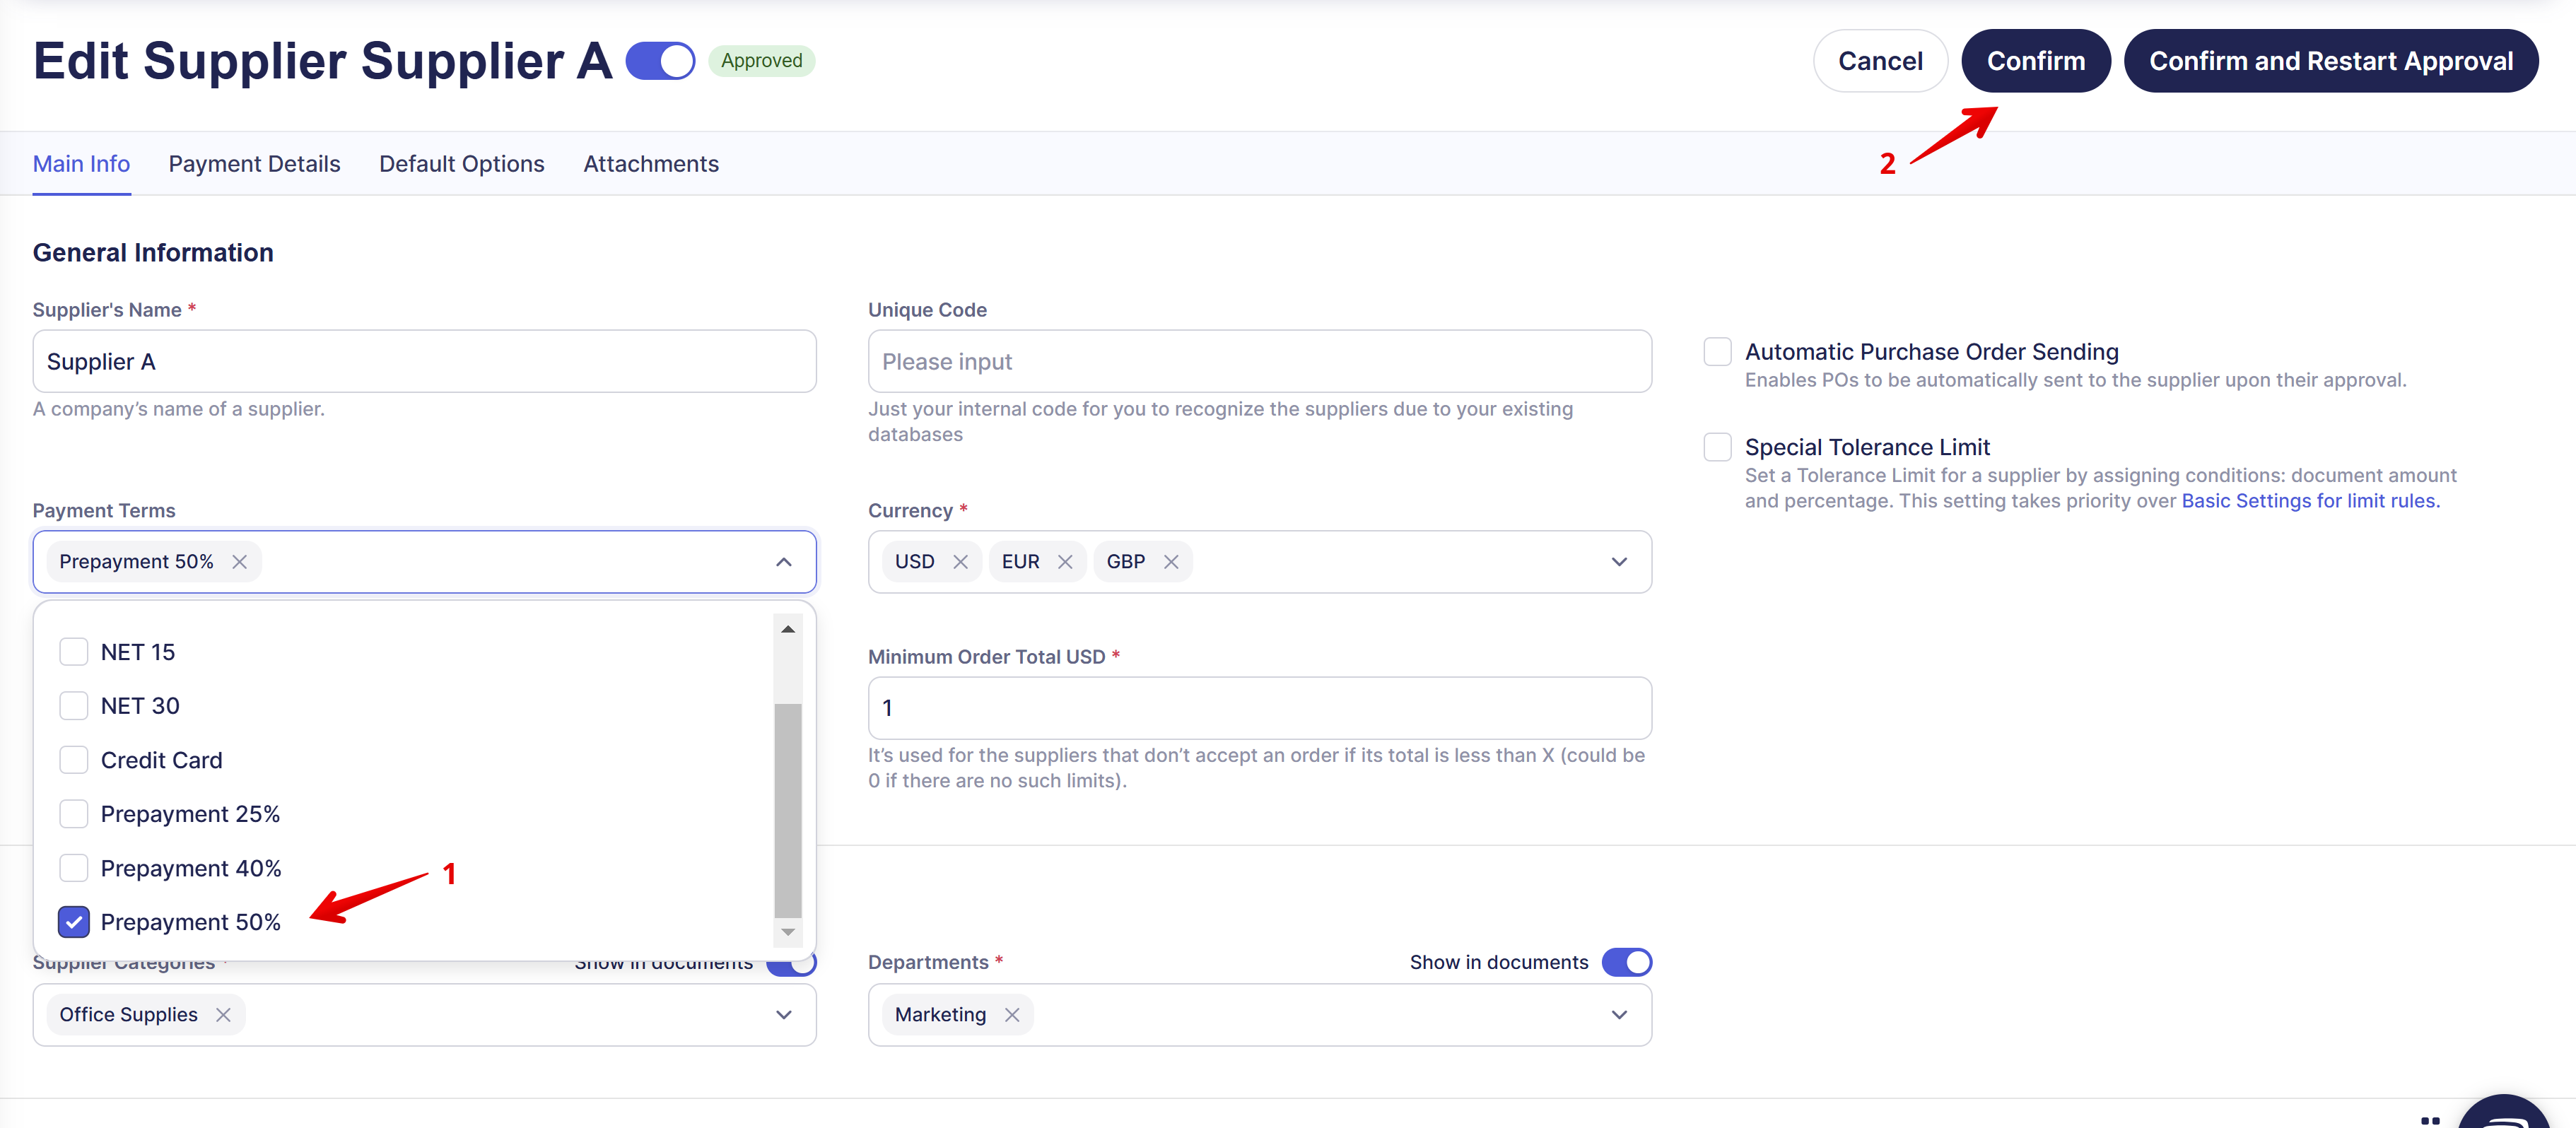Uncheck the Prepayment 50% option

coord(74,922)
